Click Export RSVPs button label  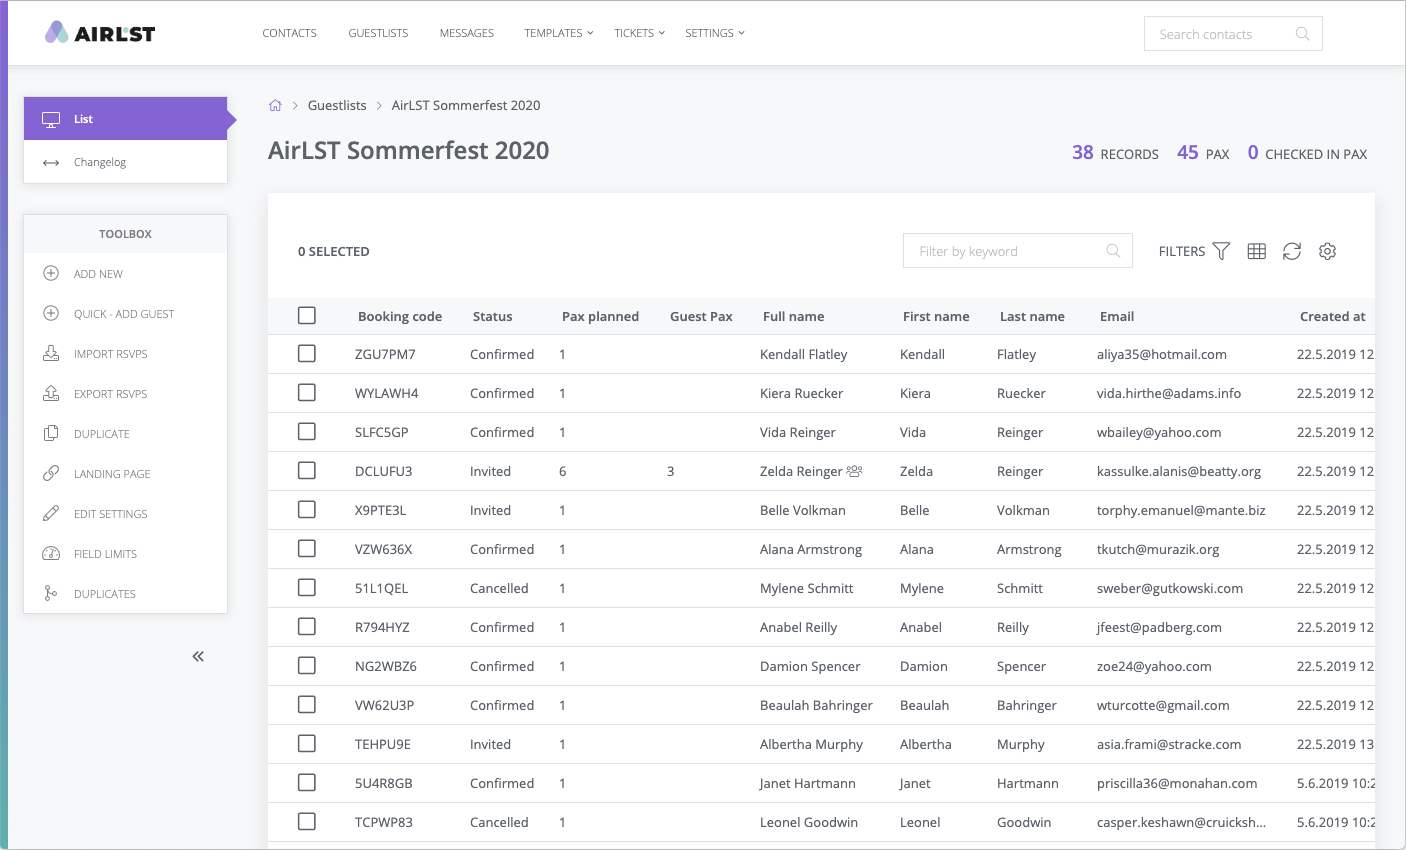pyautogui.click(x=110, y=394)
